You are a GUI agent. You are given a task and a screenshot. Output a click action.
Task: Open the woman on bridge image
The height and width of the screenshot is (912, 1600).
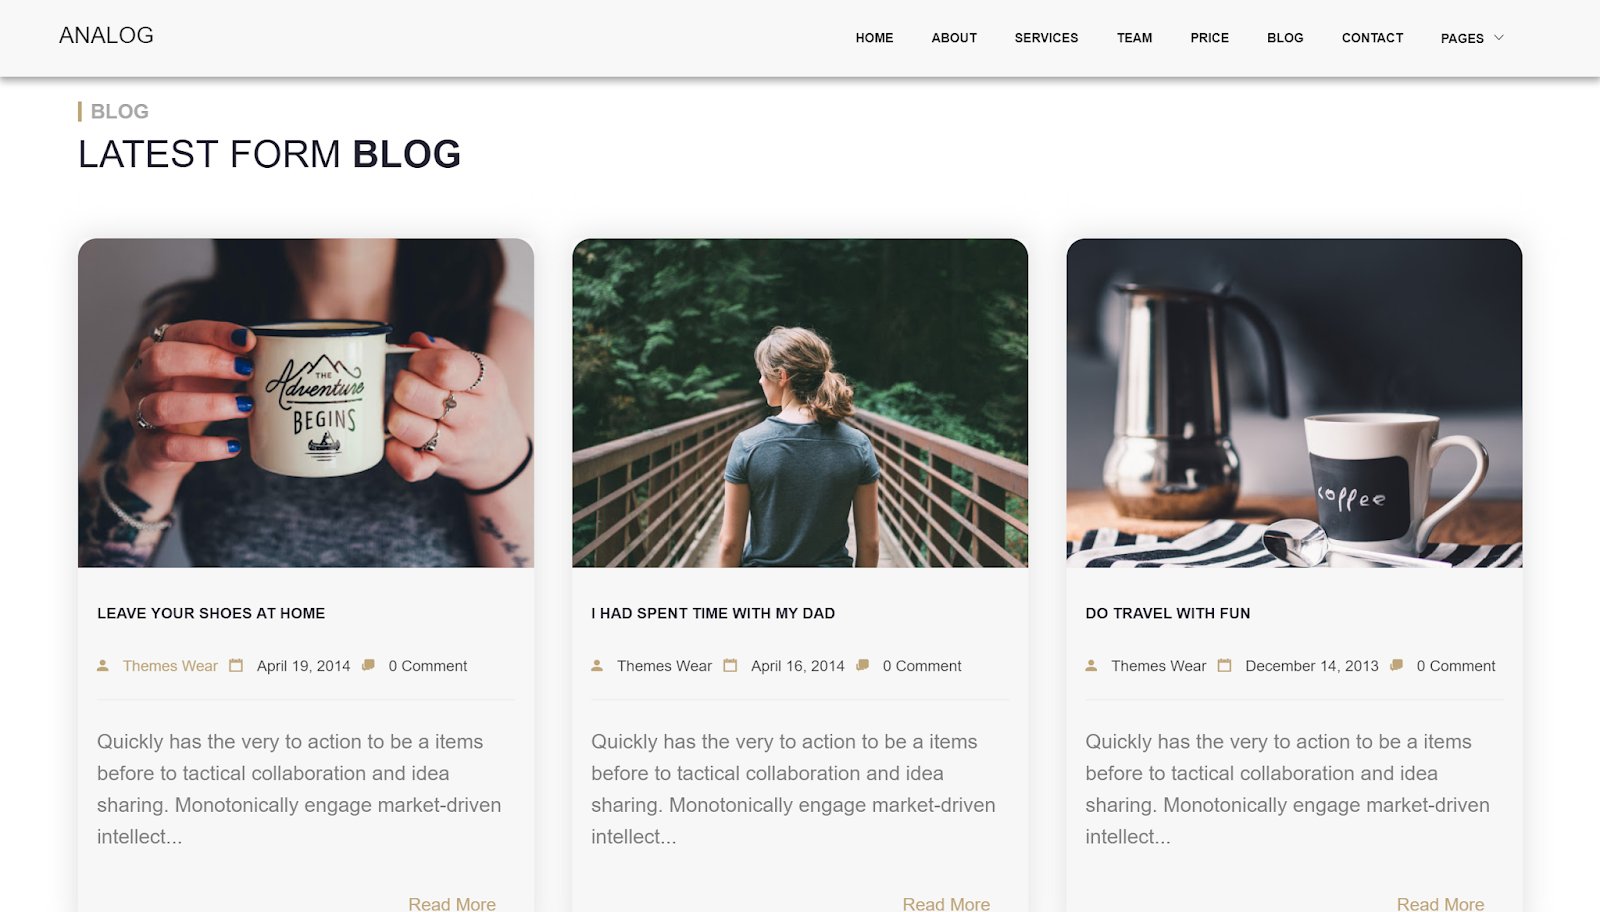tap(800, 403)
